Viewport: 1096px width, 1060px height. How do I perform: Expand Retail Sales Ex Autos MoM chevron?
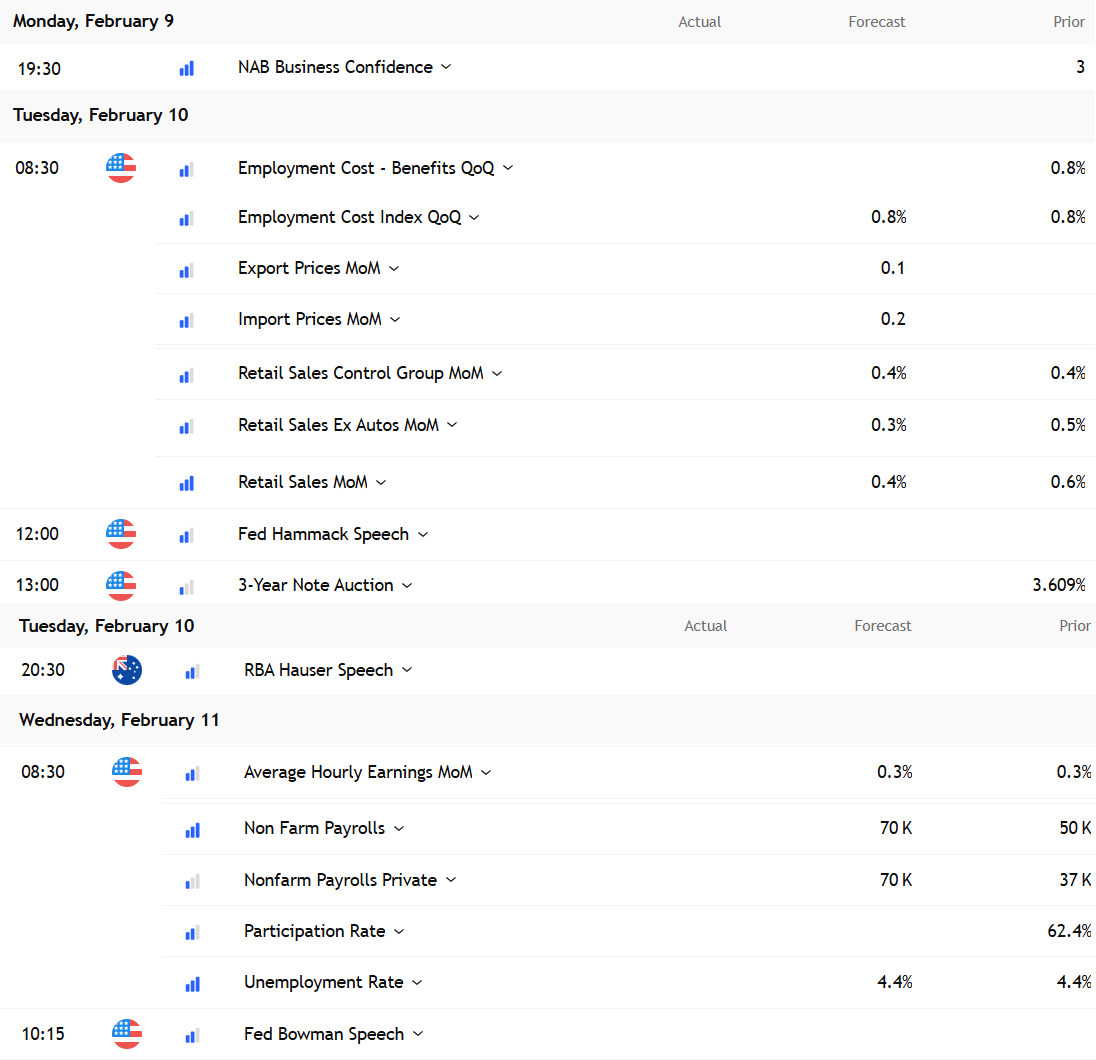click(x=452, y=424)
